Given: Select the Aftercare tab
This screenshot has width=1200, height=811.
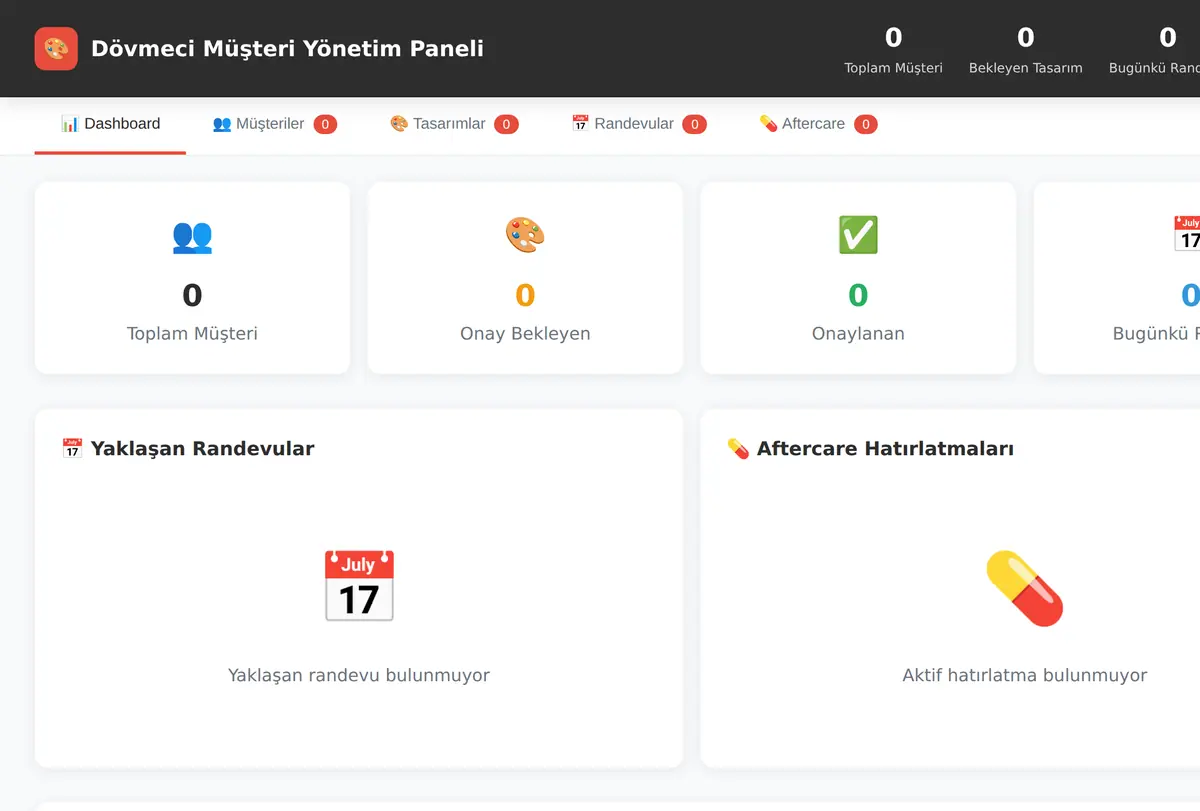Looking at the screenshot, I should 818,124.
